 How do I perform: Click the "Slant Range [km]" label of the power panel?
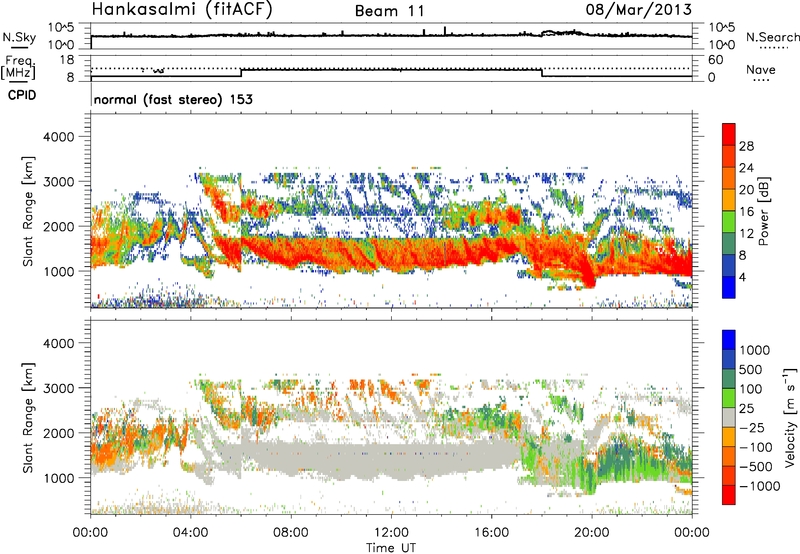click(x=28, y=211)
